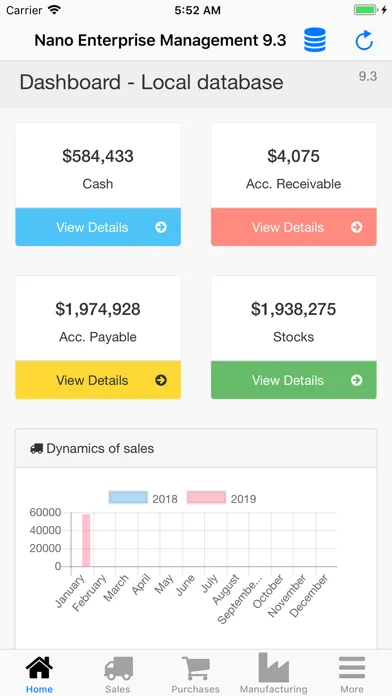Image resolution: width=392 pixels, height=696 pixels.
Task: Click the November axis label
Action: tap(287, 595)
